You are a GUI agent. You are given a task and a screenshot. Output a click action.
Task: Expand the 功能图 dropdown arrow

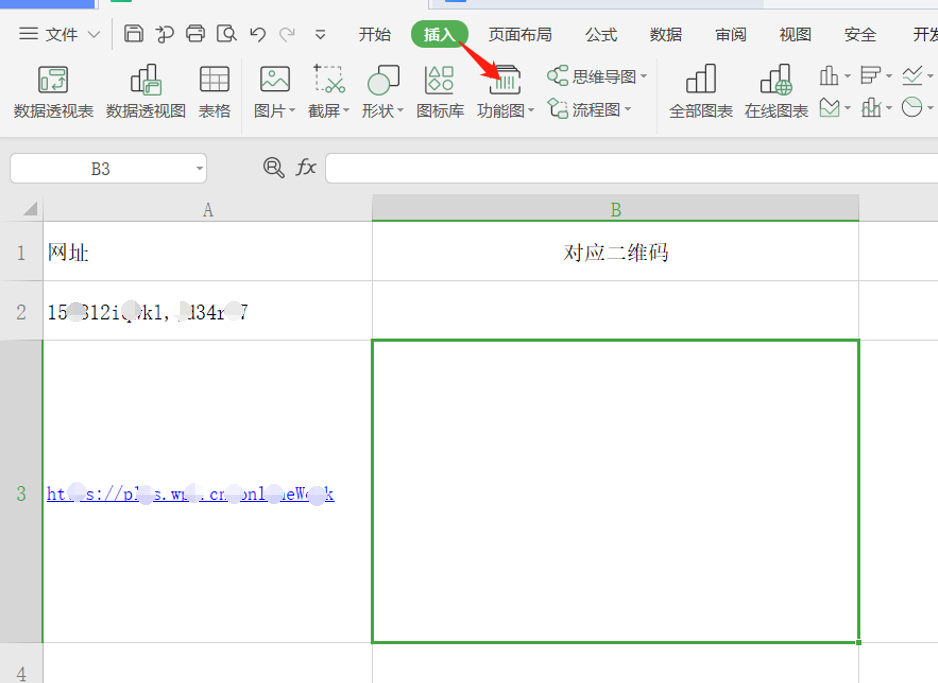(x=531, y=111)
